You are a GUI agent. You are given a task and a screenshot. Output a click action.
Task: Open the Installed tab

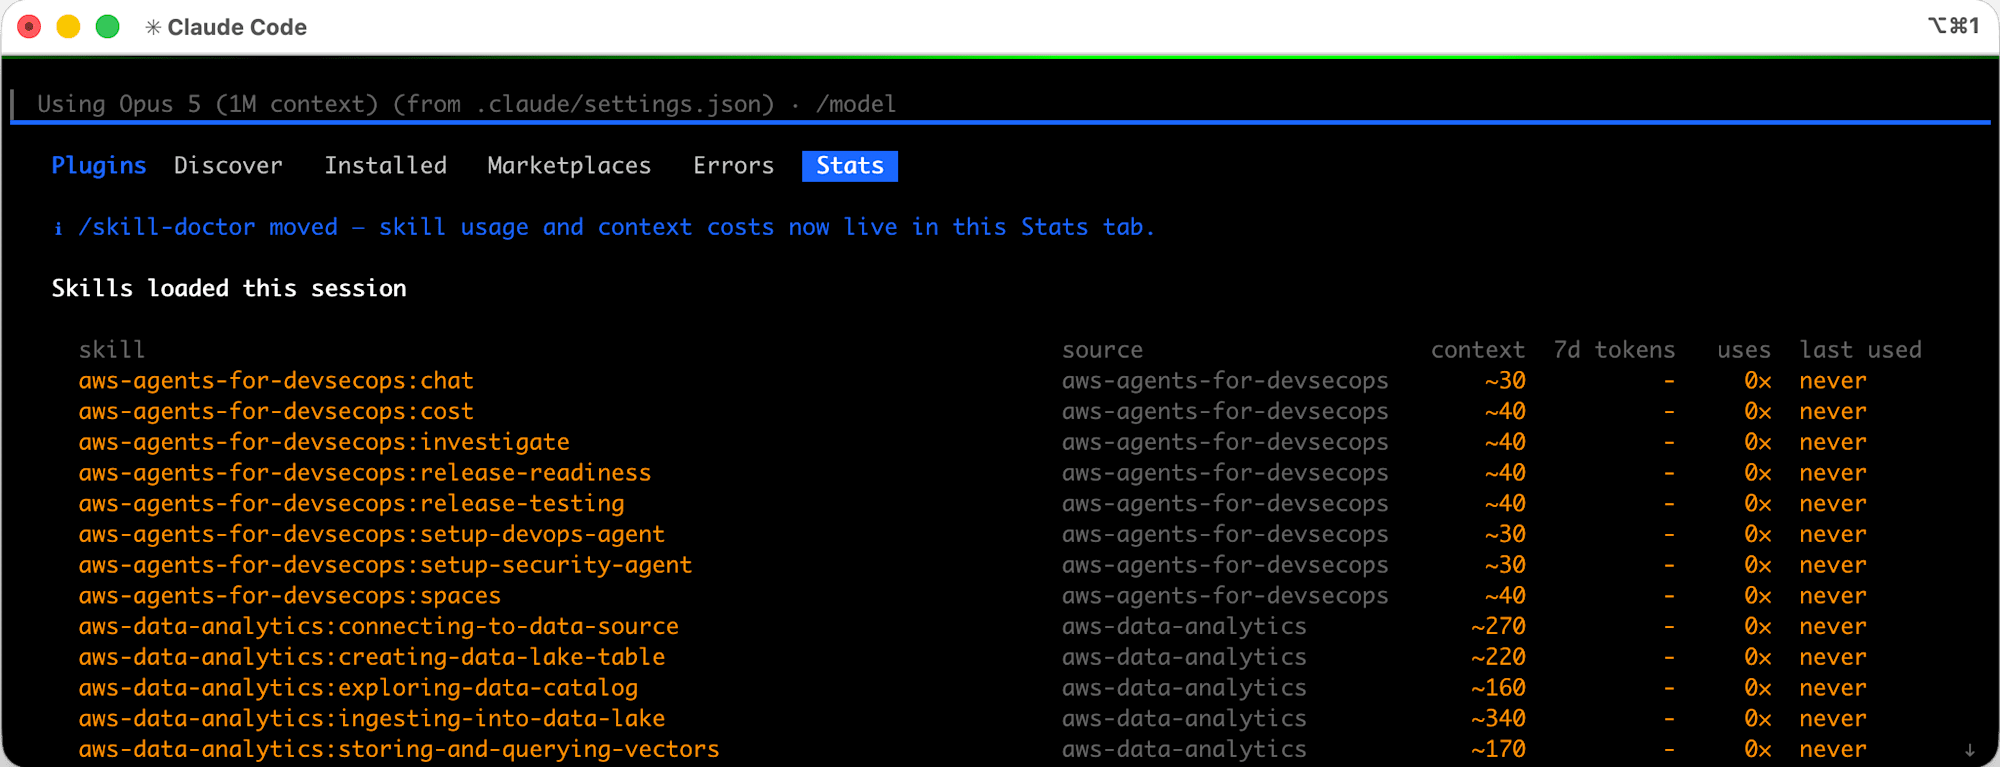pos(385,166)
